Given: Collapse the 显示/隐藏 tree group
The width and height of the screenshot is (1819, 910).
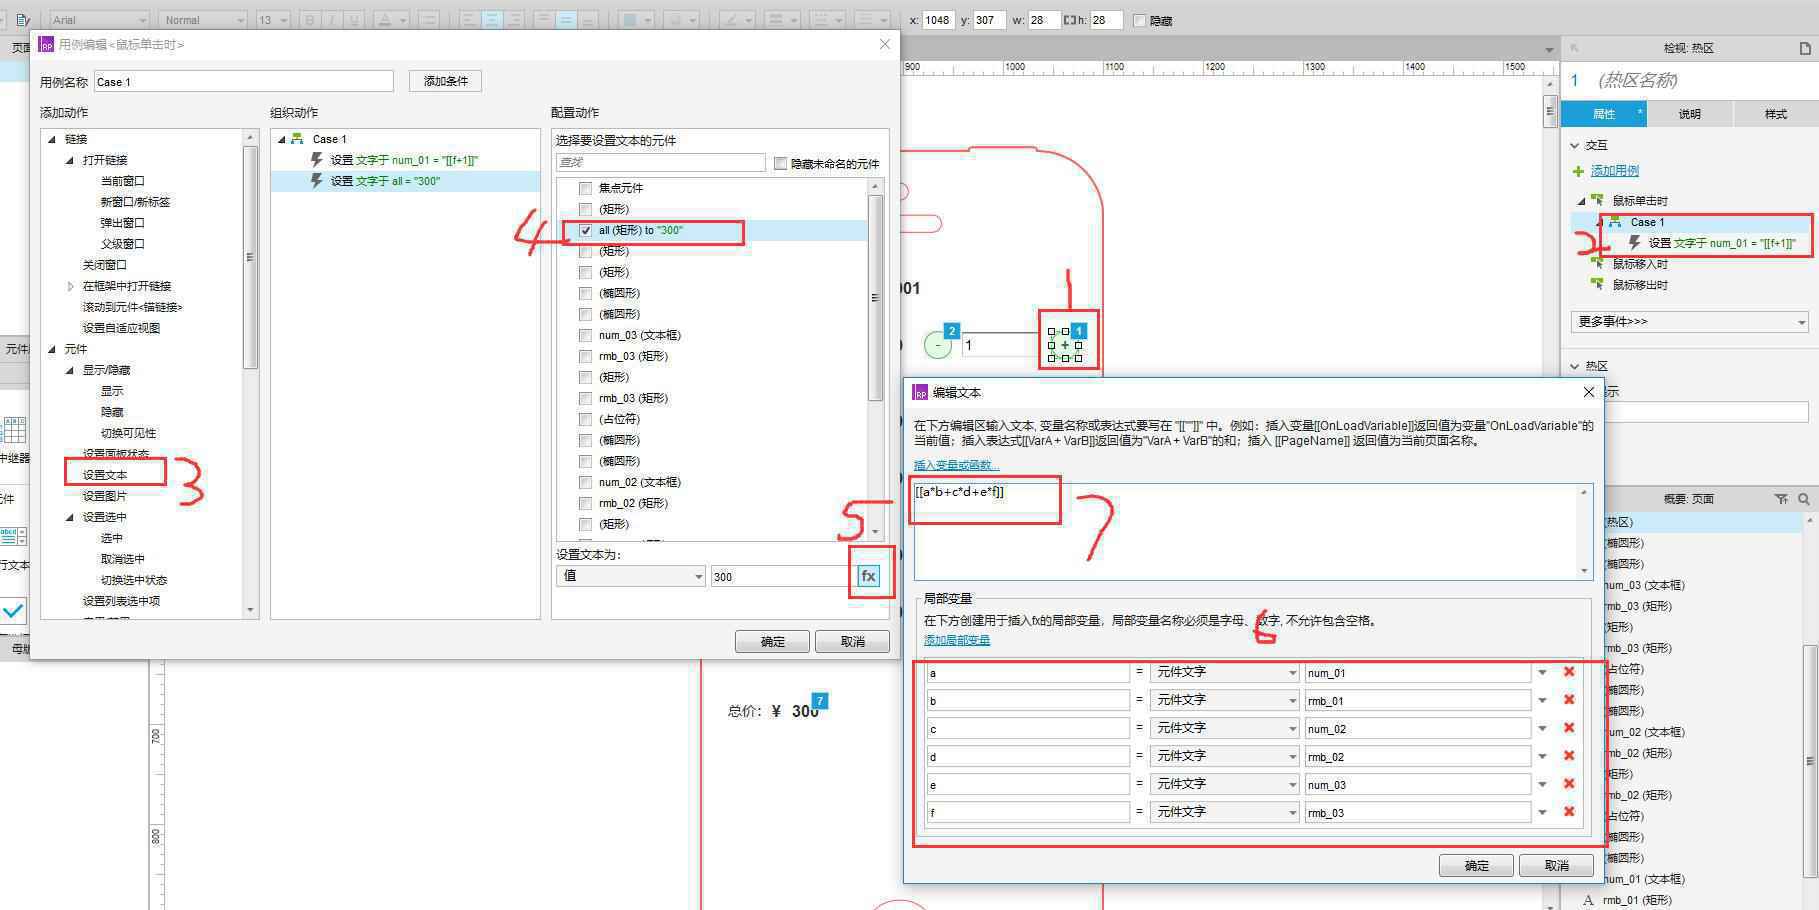Looking at the screenshot, I should [x=70, y=370].
